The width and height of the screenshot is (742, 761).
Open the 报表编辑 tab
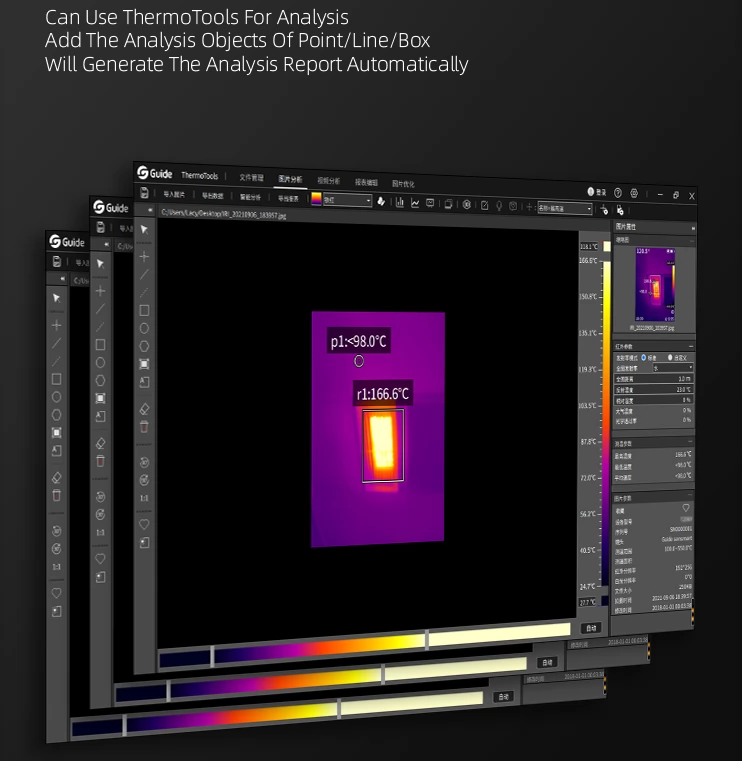366,182
